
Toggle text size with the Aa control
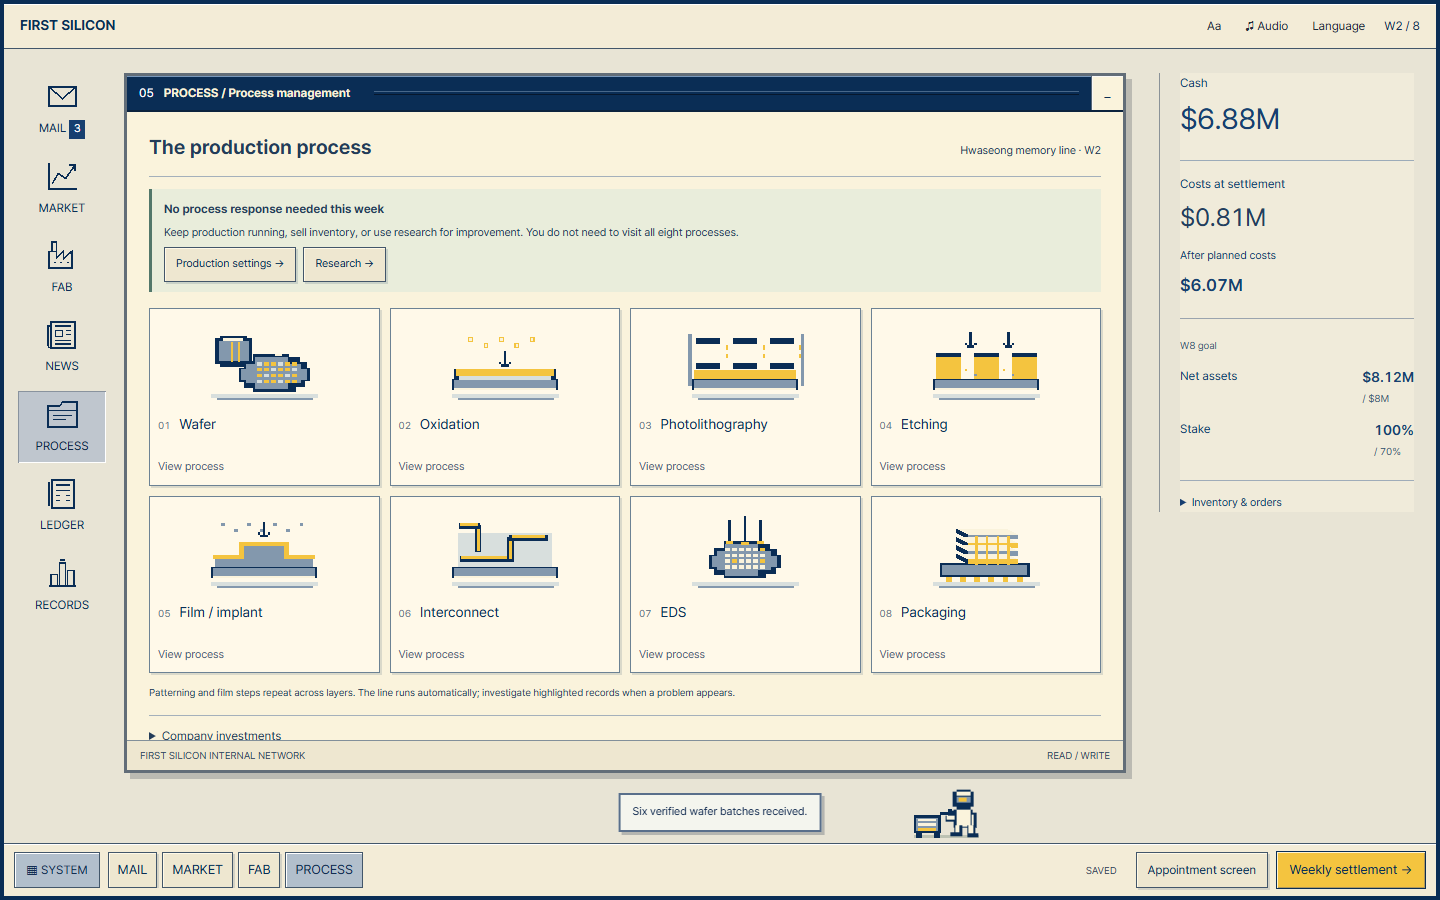[x=1214, y=26]
